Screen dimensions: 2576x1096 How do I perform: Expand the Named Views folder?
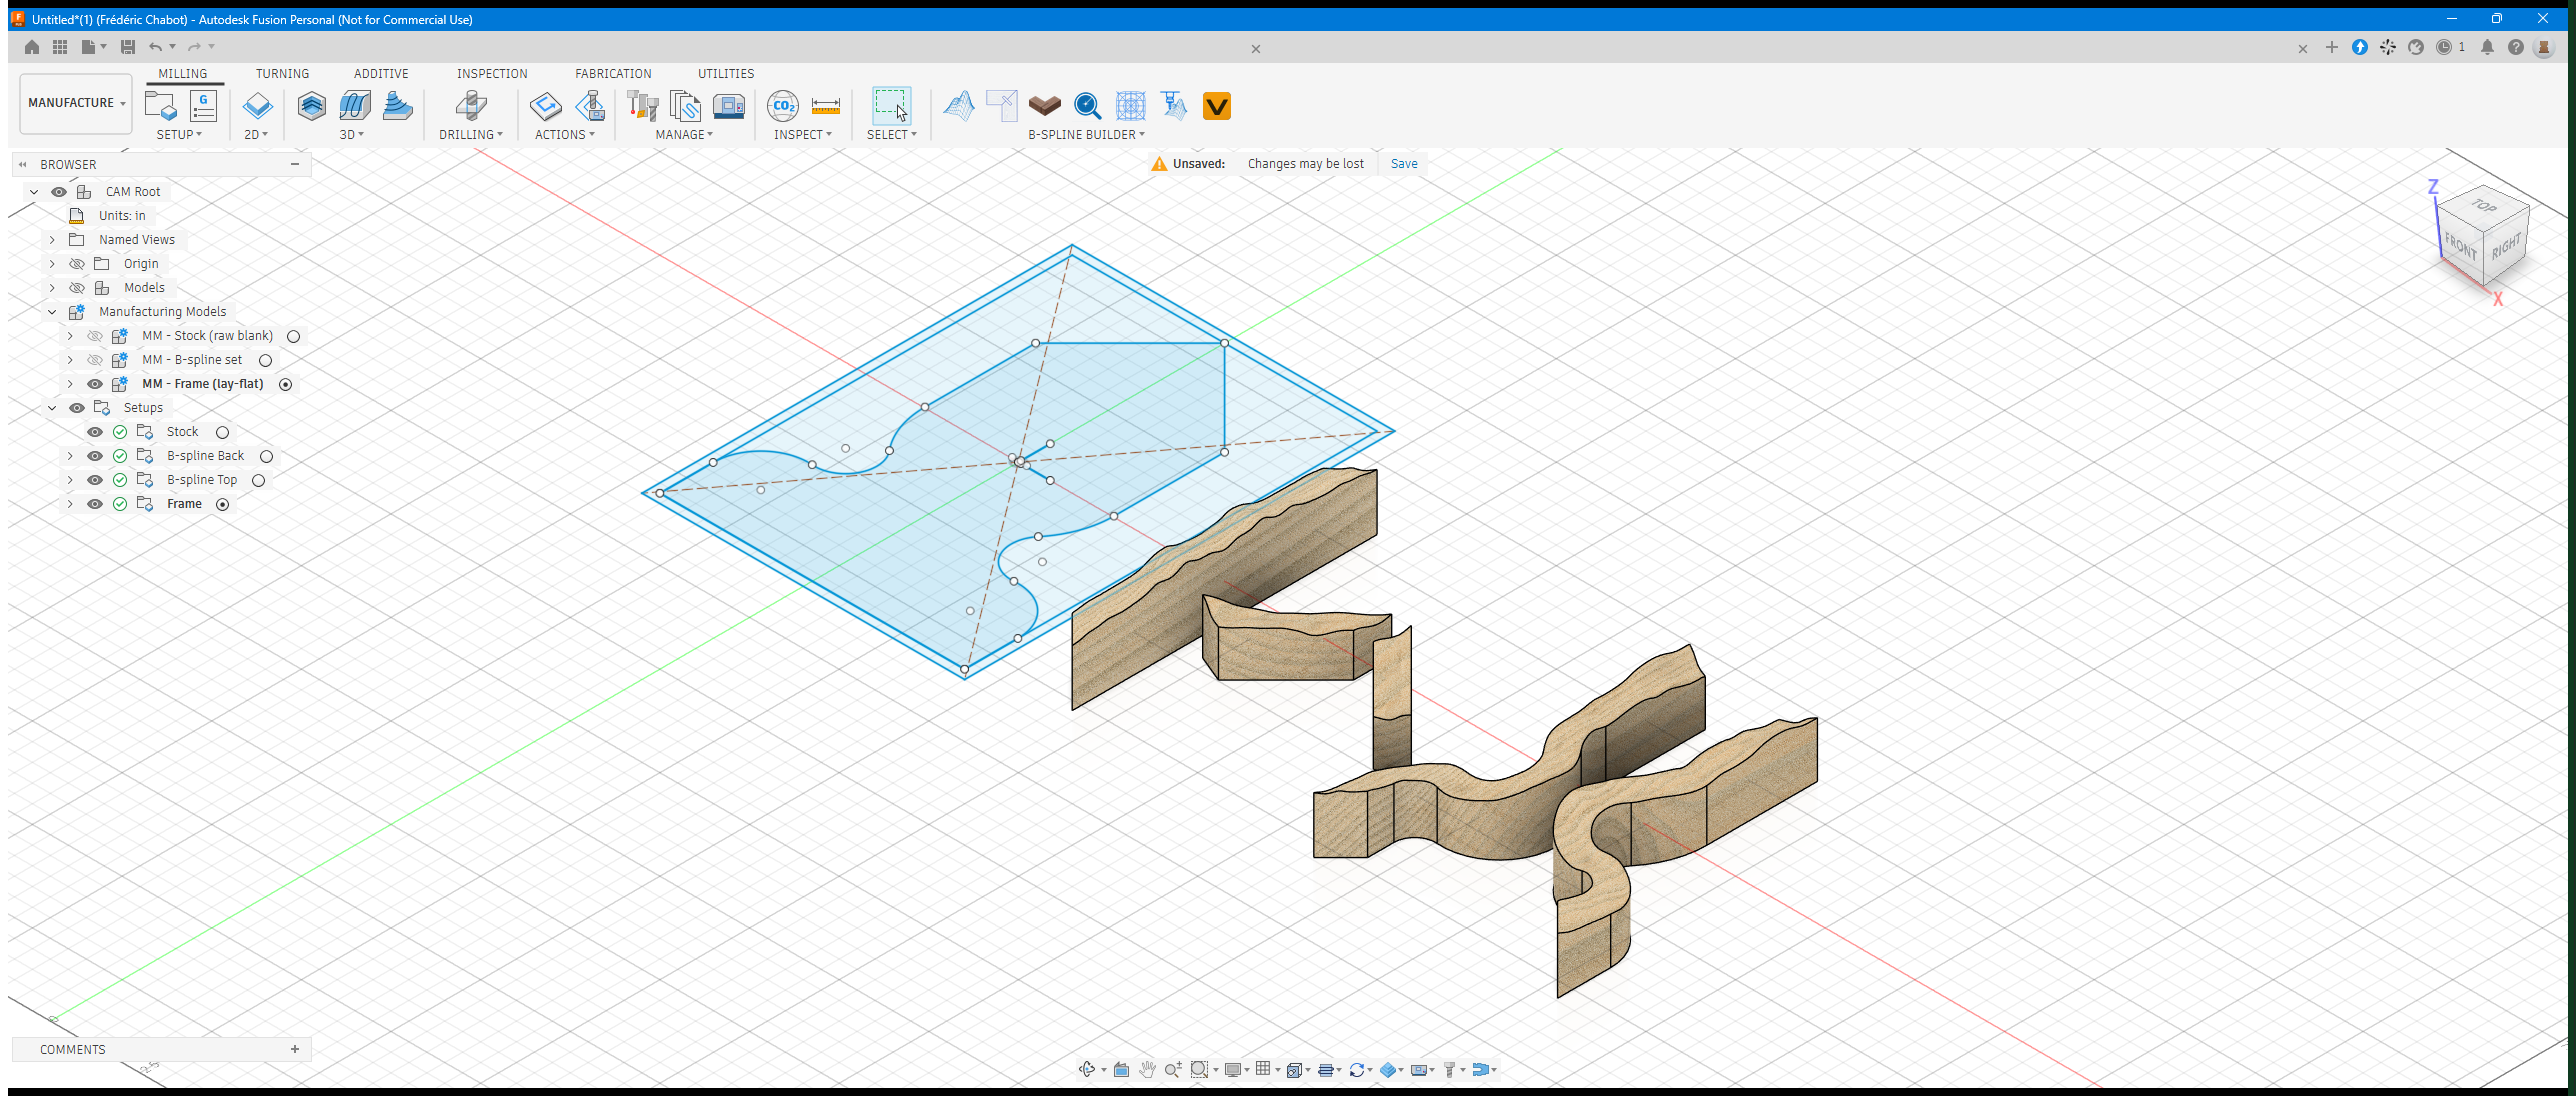tap(52, 240)
